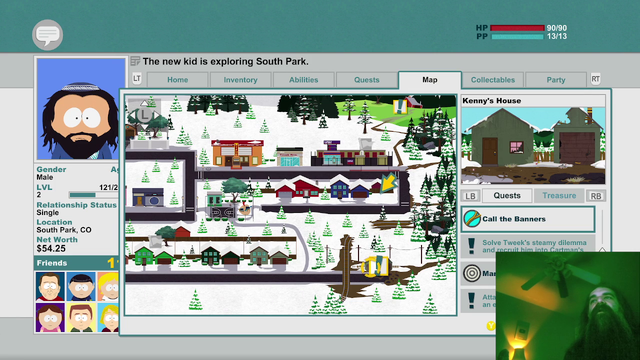Switch to the Treasure sub-tab
Image resolution: width=640 pixels, height=360 pixels.
[x=559, y=196]
